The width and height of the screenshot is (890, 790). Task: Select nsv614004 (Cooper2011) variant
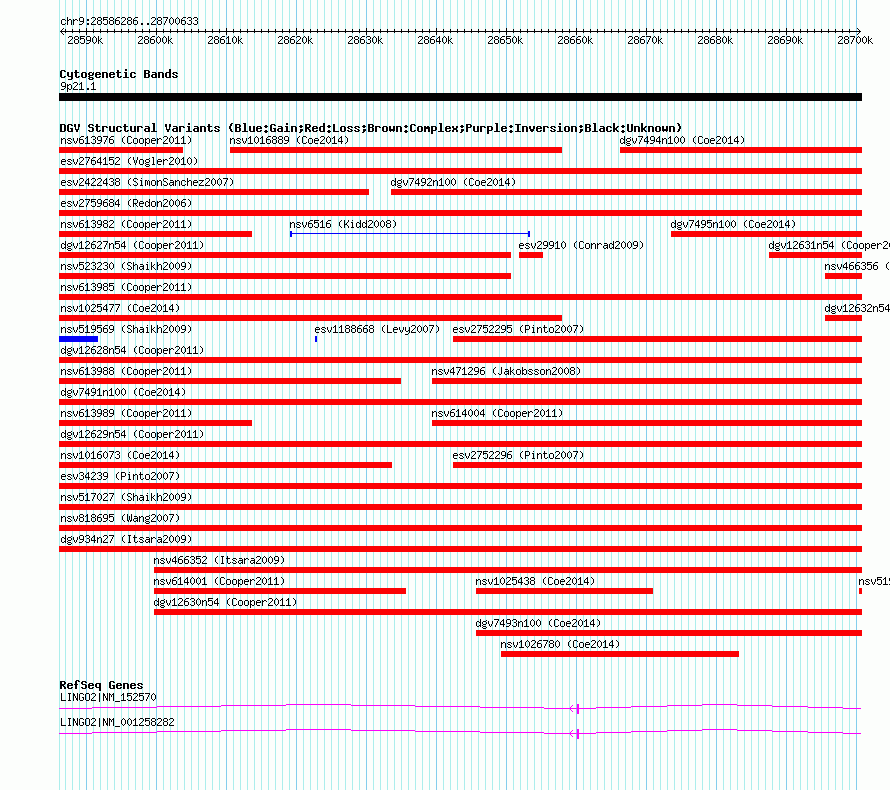tap(497, 413)
